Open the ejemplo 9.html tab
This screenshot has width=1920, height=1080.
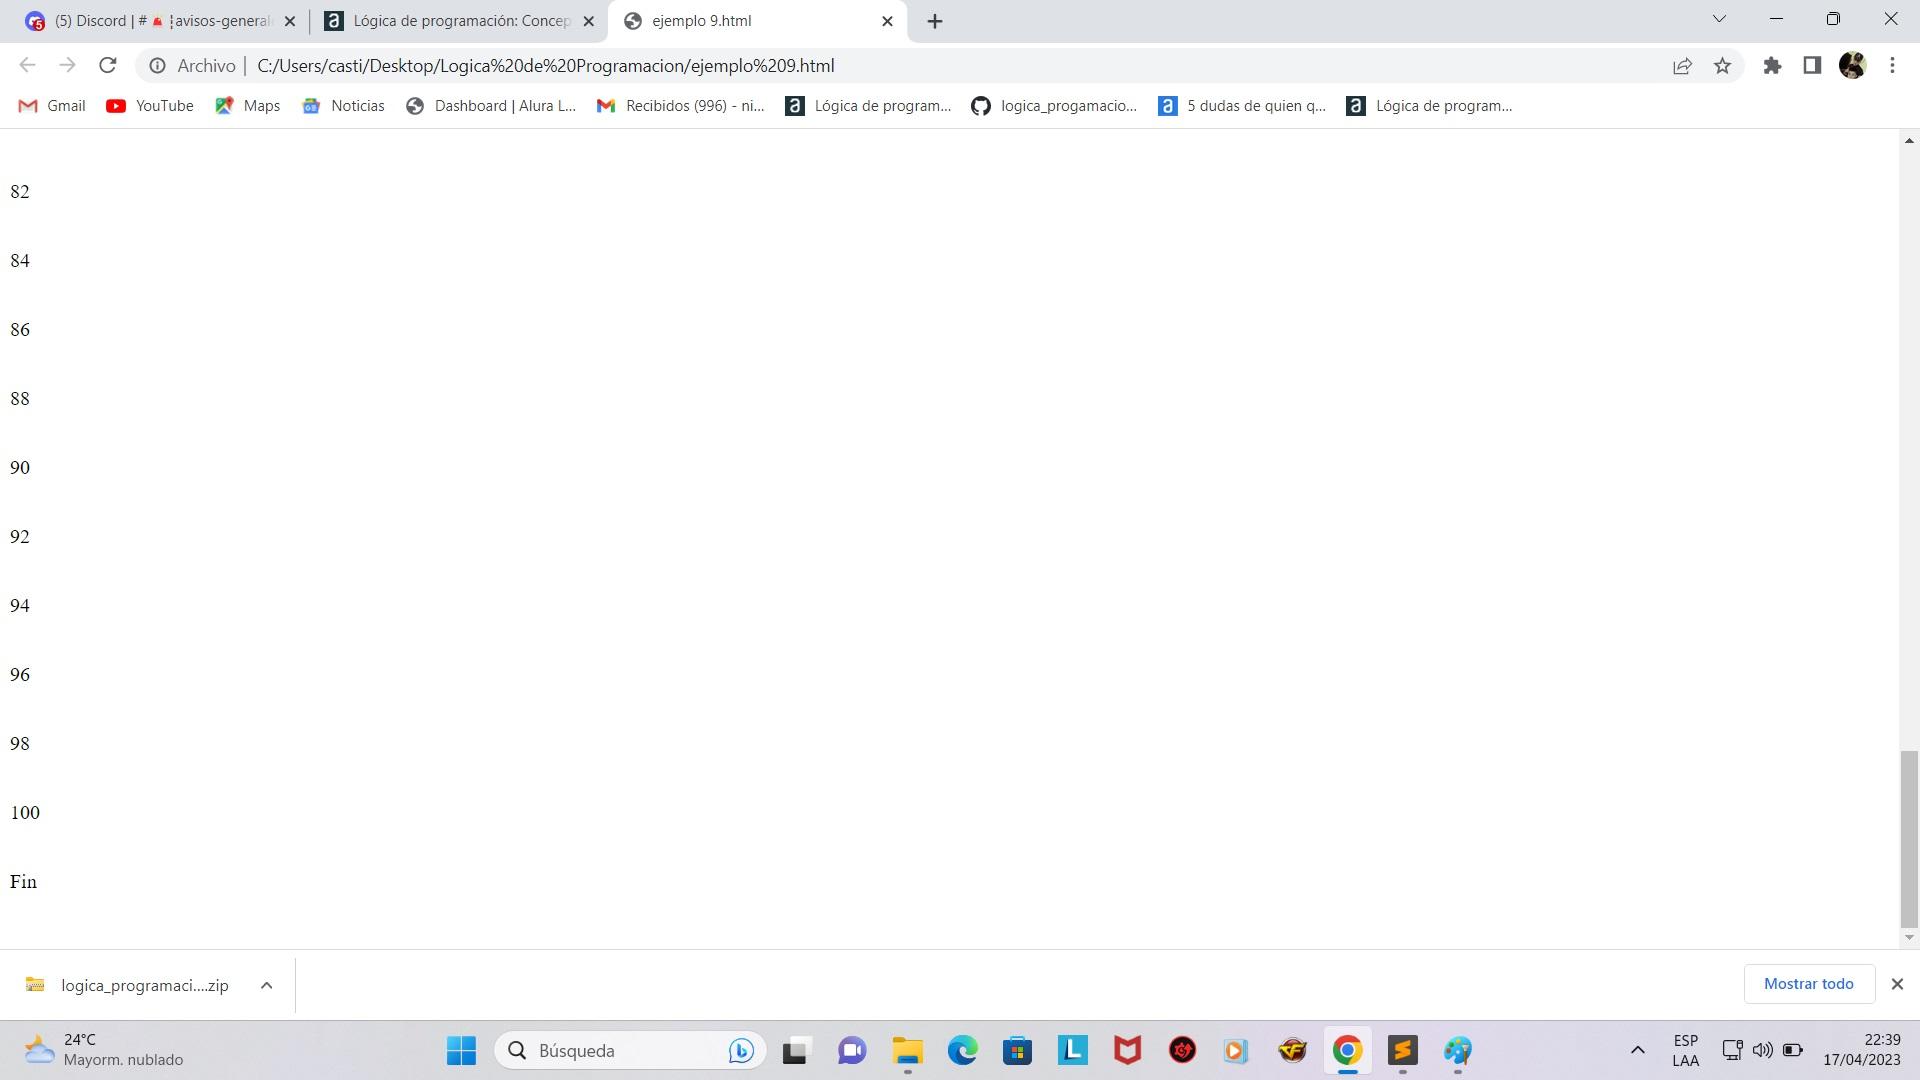point(757,20)
